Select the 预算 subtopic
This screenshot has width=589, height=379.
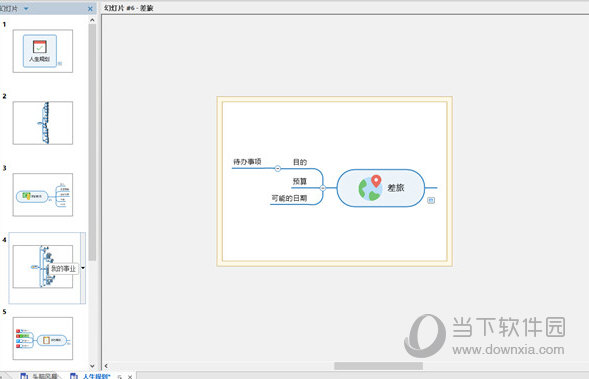[x=300, y=181]
